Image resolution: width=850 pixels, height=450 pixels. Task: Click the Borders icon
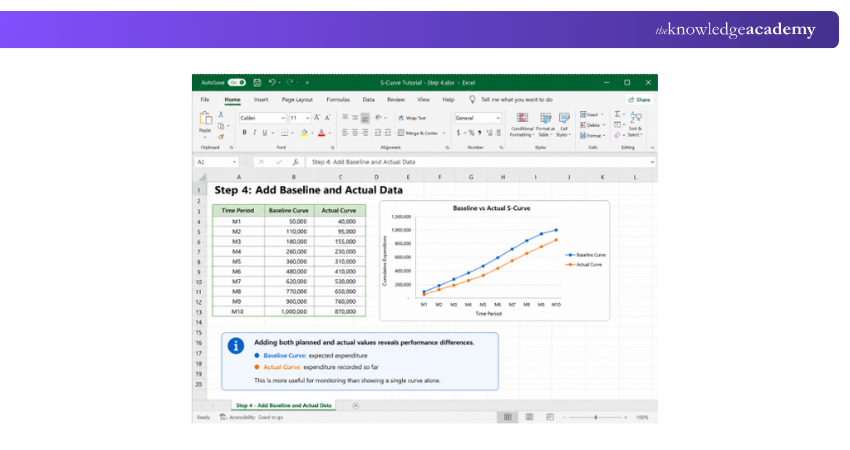coord(284,133)
